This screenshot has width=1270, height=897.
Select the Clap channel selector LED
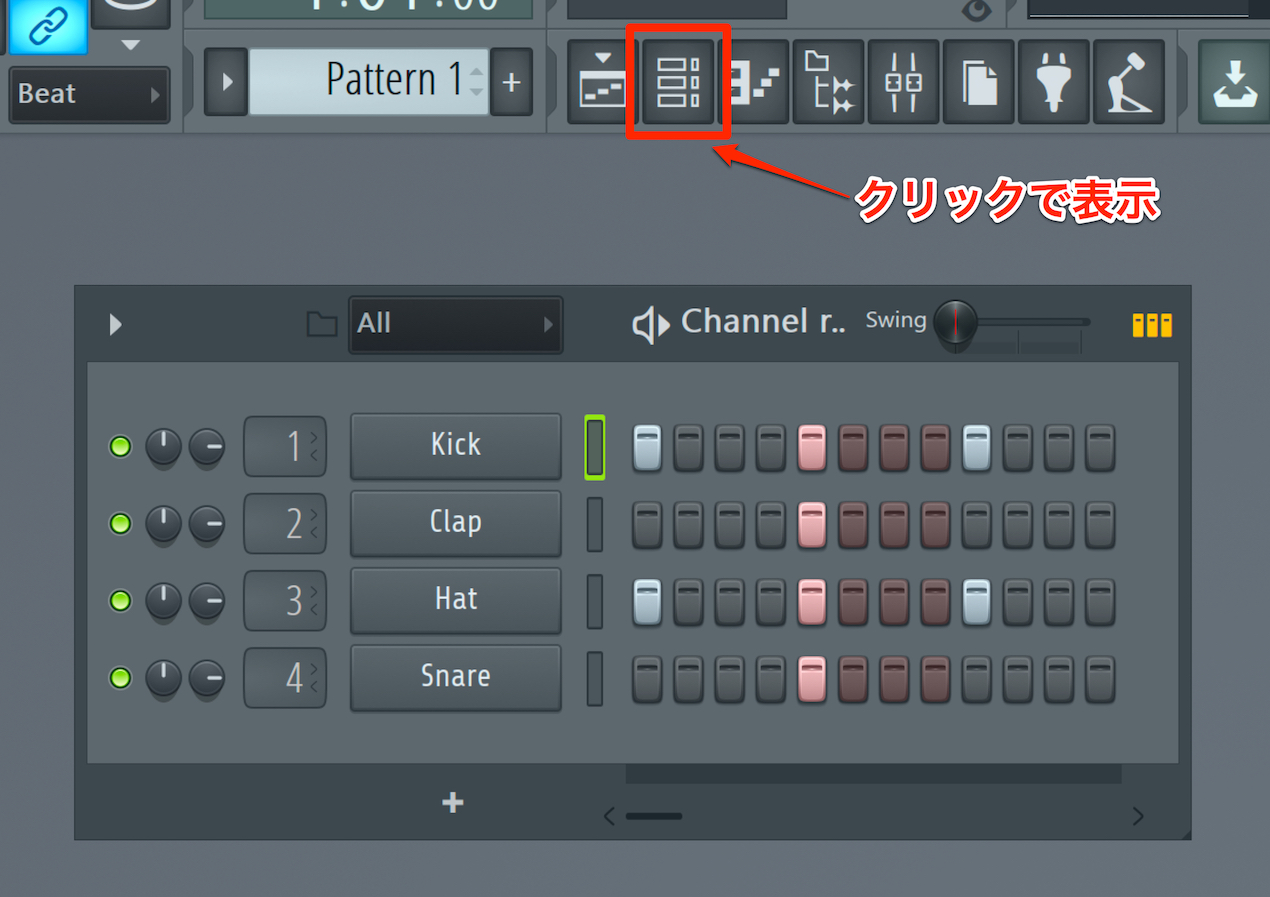click(x=595, y=524)
